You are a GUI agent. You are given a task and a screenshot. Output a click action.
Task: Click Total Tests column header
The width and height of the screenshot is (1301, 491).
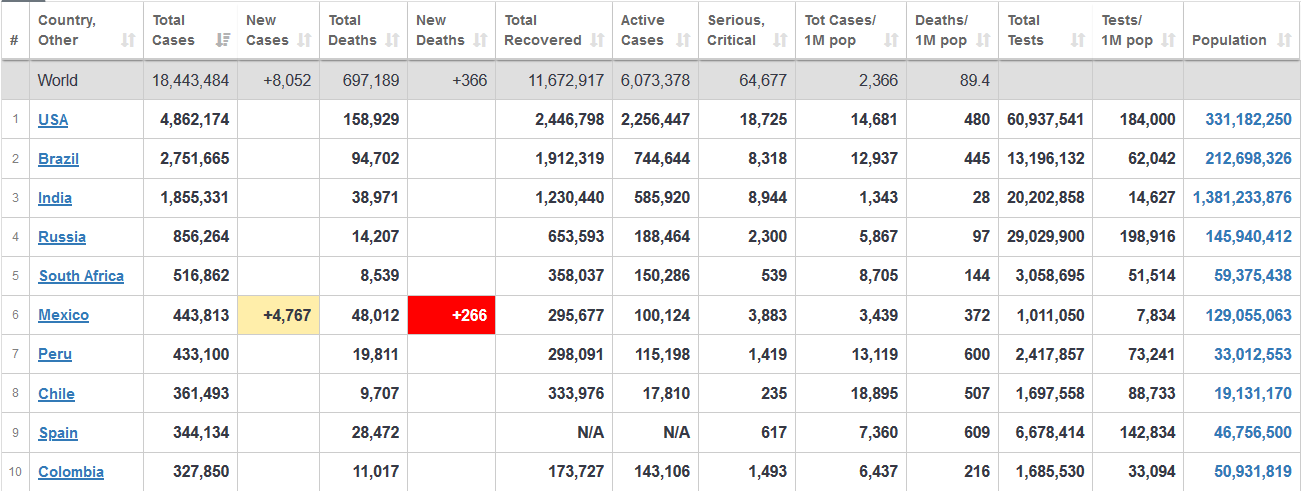[1046, 31]
